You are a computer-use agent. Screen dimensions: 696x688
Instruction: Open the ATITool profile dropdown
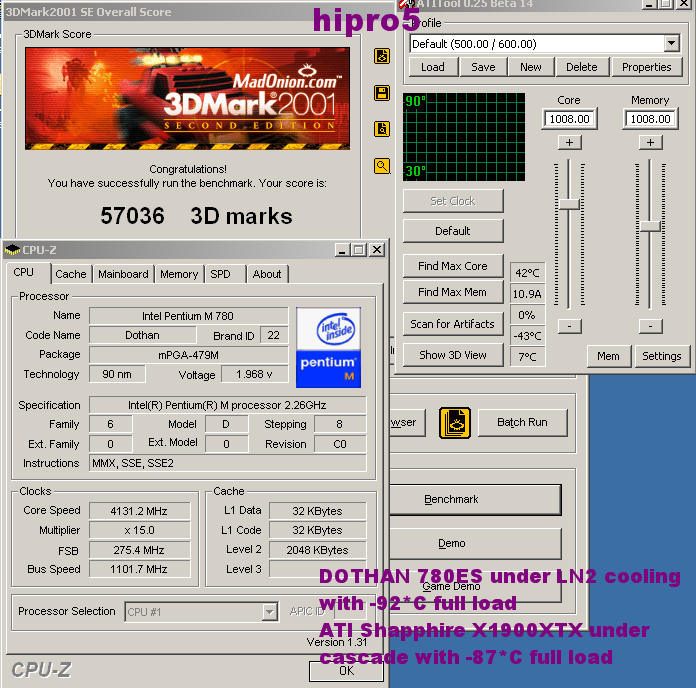tap(672, 43)
